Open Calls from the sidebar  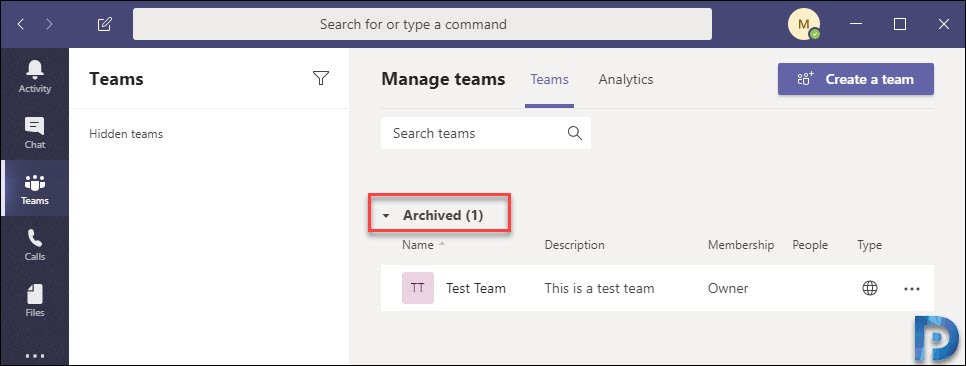coord(34,245)
